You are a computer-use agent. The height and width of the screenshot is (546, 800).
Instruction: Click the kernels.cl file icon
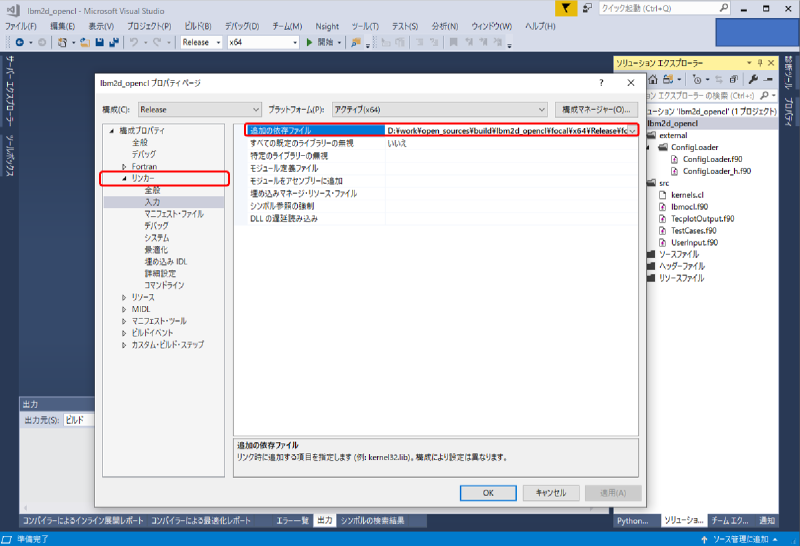click(x=662, y=195)
